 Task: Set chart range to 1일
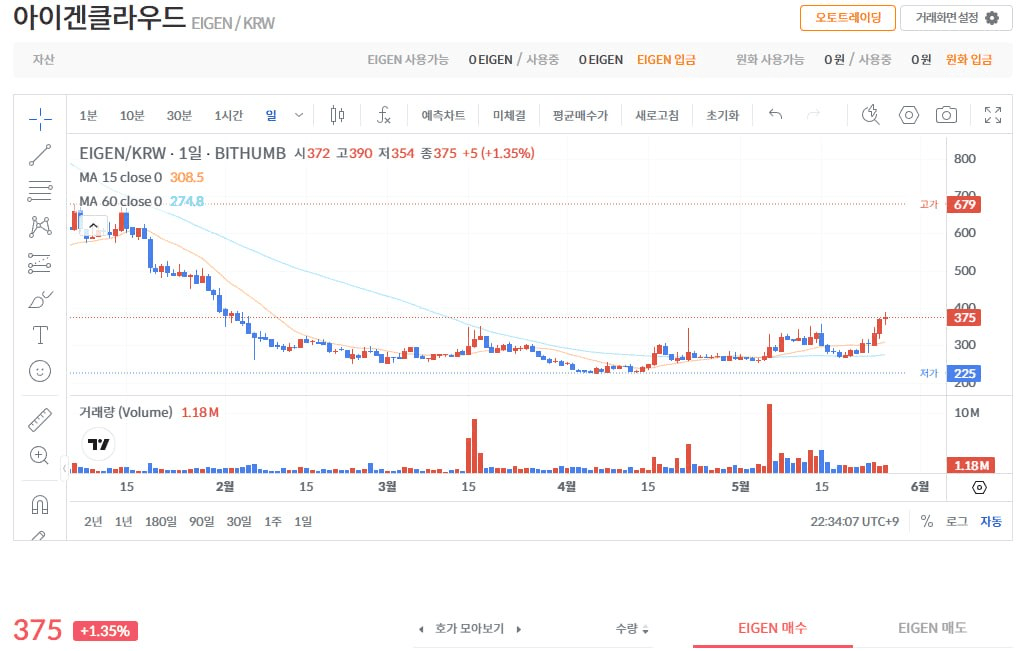[303, 521]
